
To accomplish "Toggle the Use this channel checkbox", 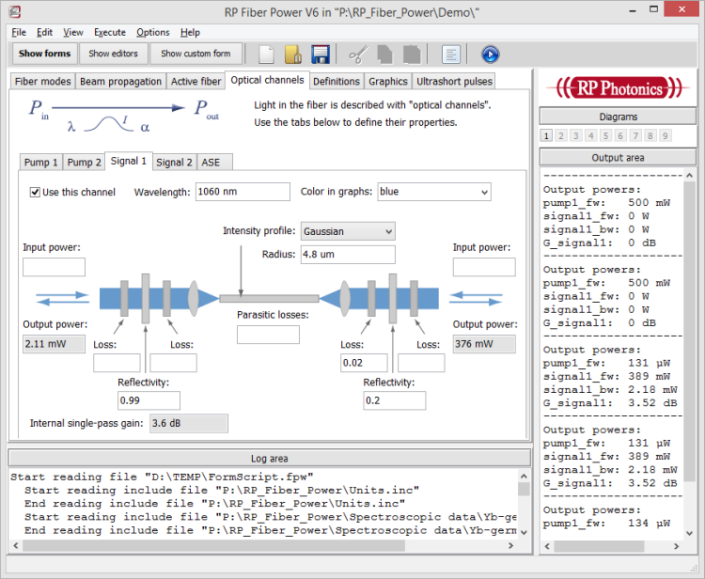I will click(x=35, y=192).
